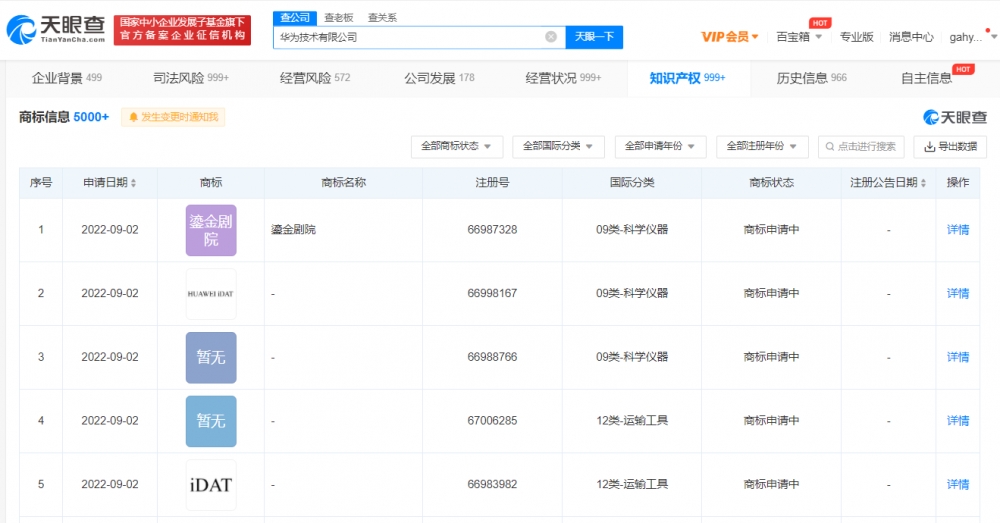Select the 知识产权 tab
This screenshot has width=1000, height=523.
(688, 78)
